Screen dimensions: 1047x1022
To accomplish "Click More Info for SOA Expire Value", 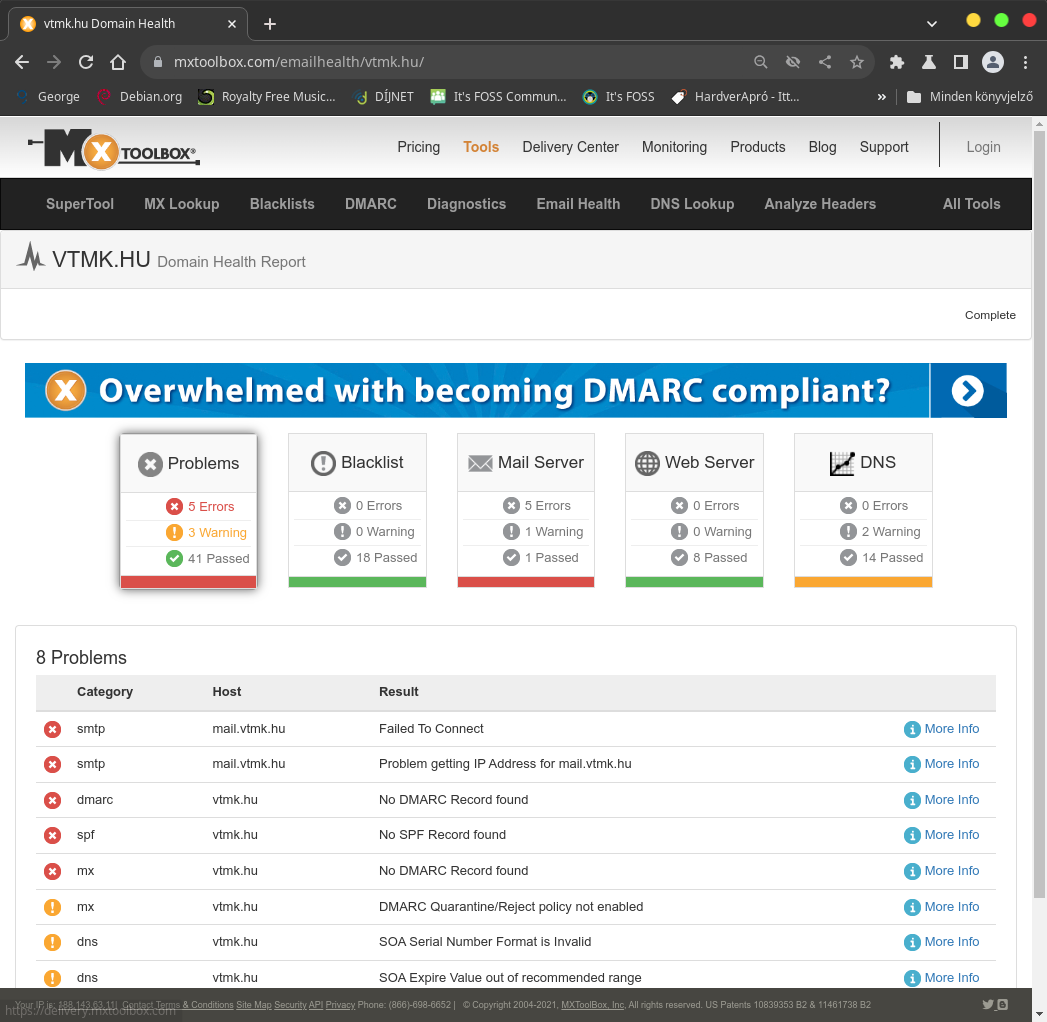I will click(952, 977).
